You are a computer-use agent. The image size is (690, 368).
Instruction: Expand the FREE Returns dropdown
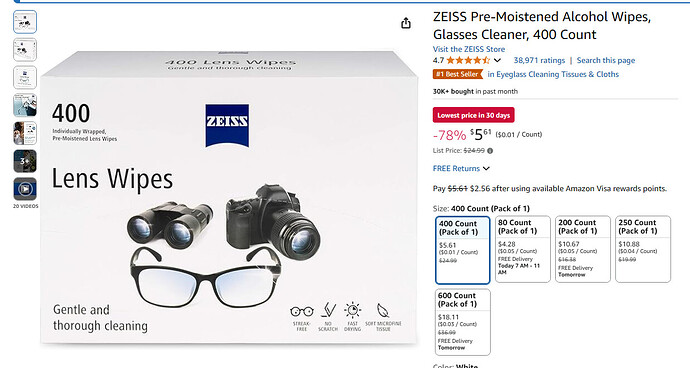coord(486,168)
